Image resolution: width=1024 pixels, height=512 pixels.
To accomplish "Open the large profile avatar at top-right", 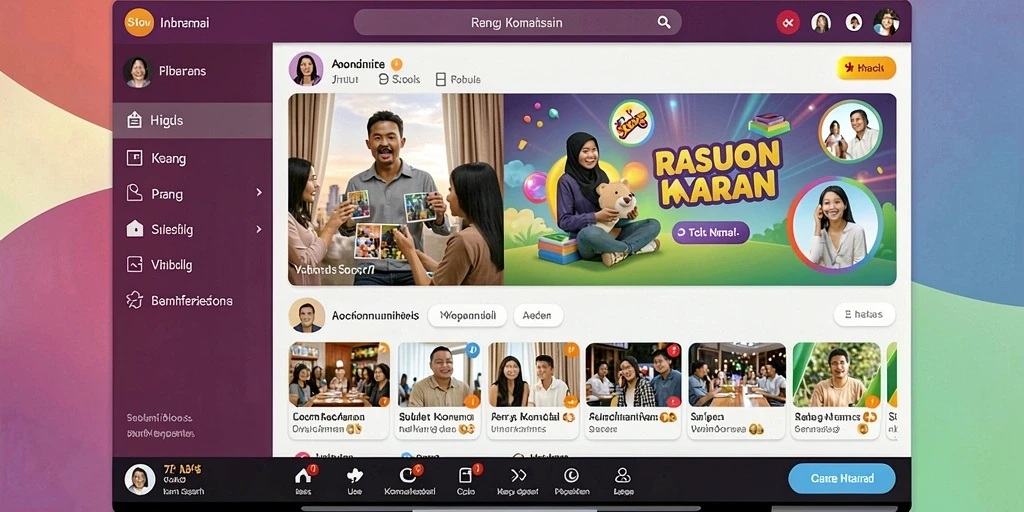I will click(x=886, y=23).
